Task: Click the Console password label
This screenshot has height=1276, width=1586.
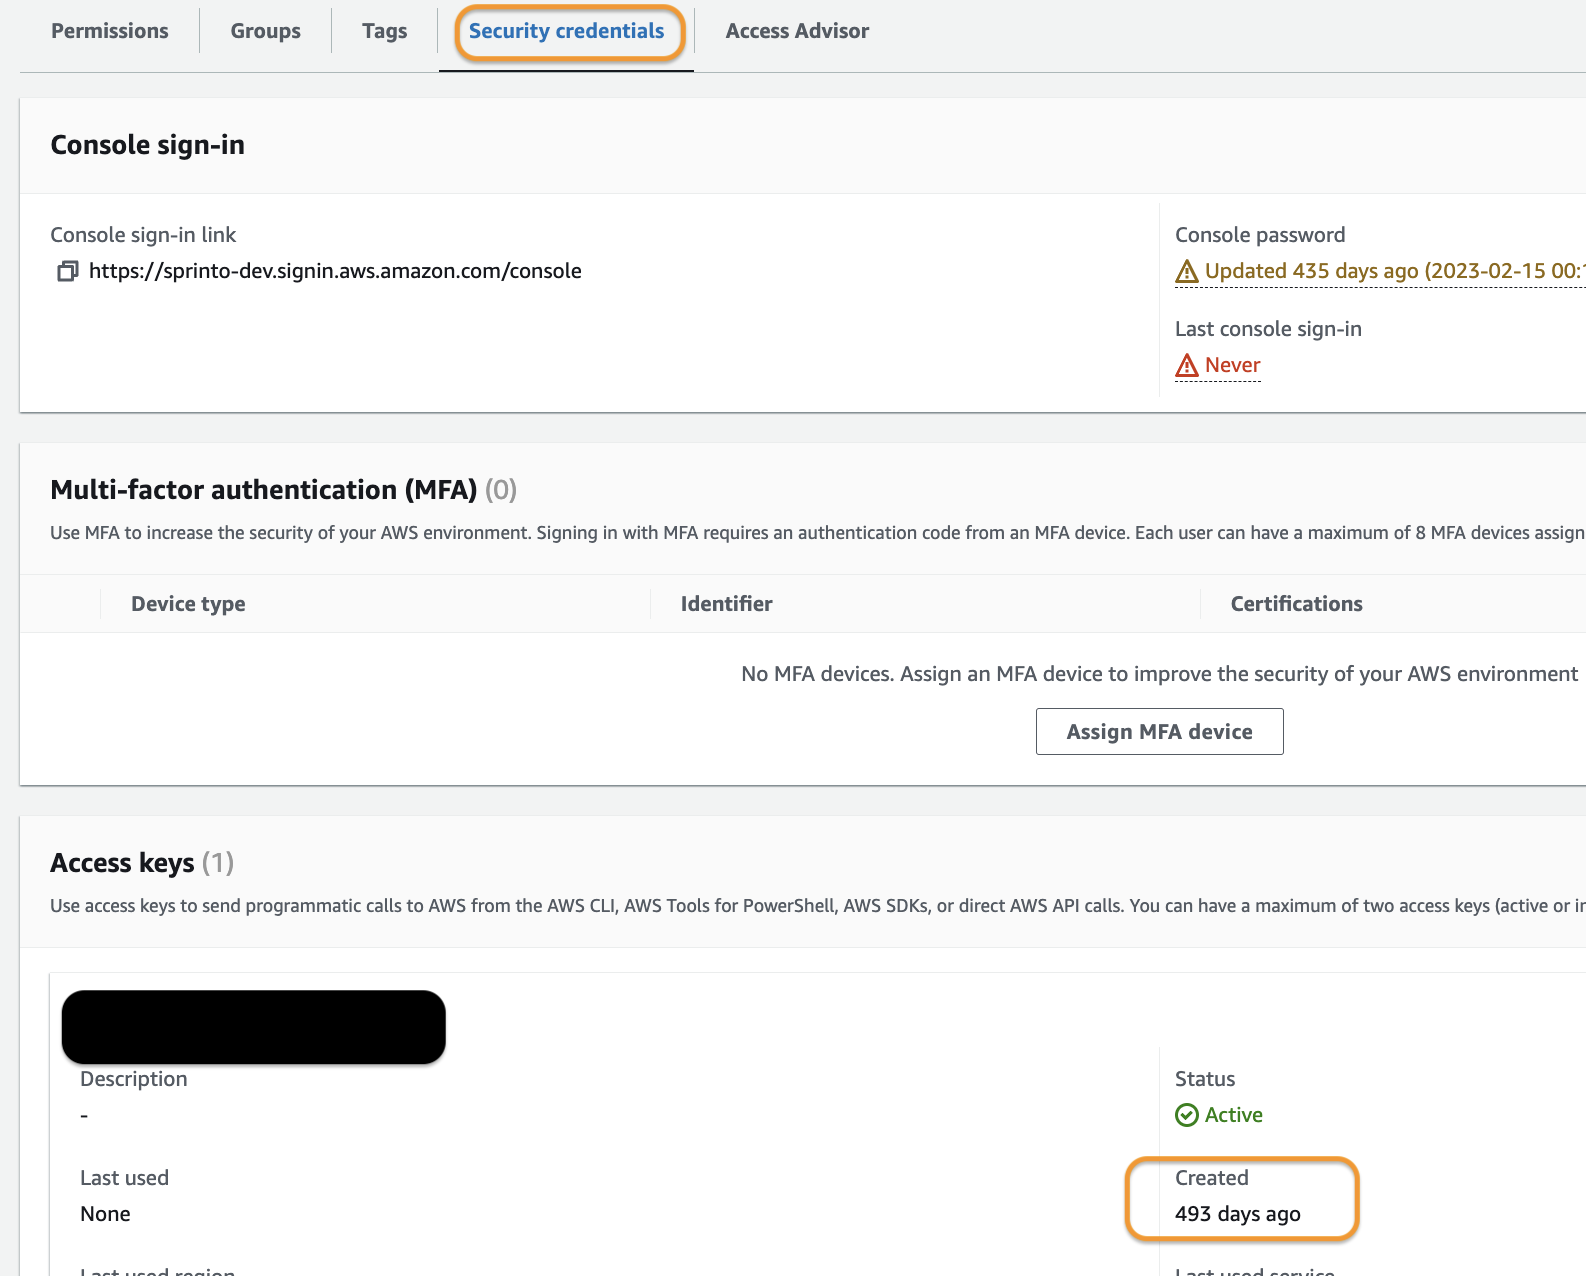Action: [x=1260, y=235]
